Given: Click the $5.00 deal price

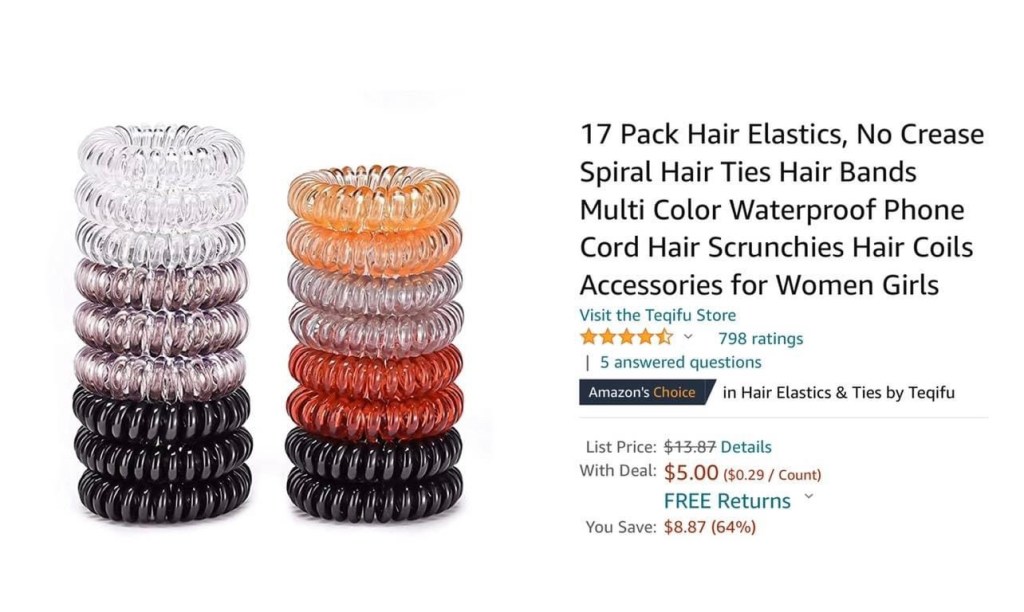Looking at the screenshot, I should pos(691,472).
